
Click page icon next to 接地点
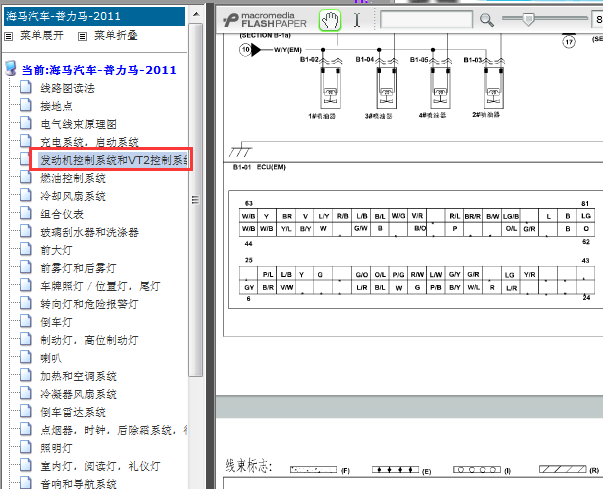(x=26, y=105)
